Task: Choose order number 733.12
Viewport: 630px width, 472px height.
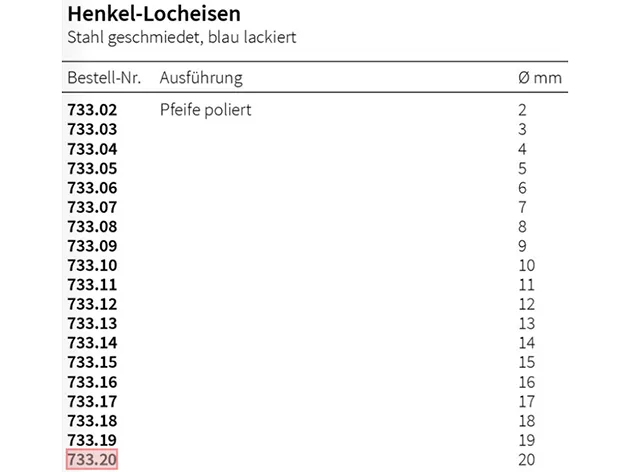Action: click(x=92, y=304)
